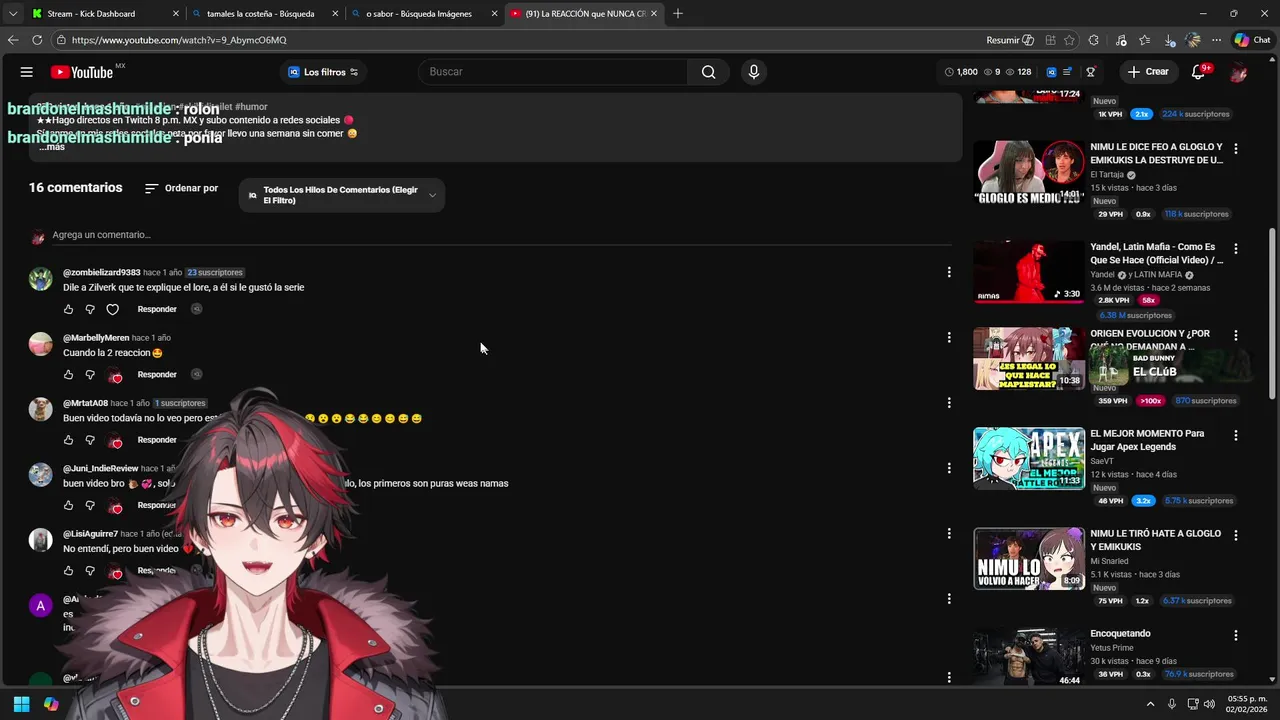
Task: Reload the page with refresh button
Action: click(37, 40)
